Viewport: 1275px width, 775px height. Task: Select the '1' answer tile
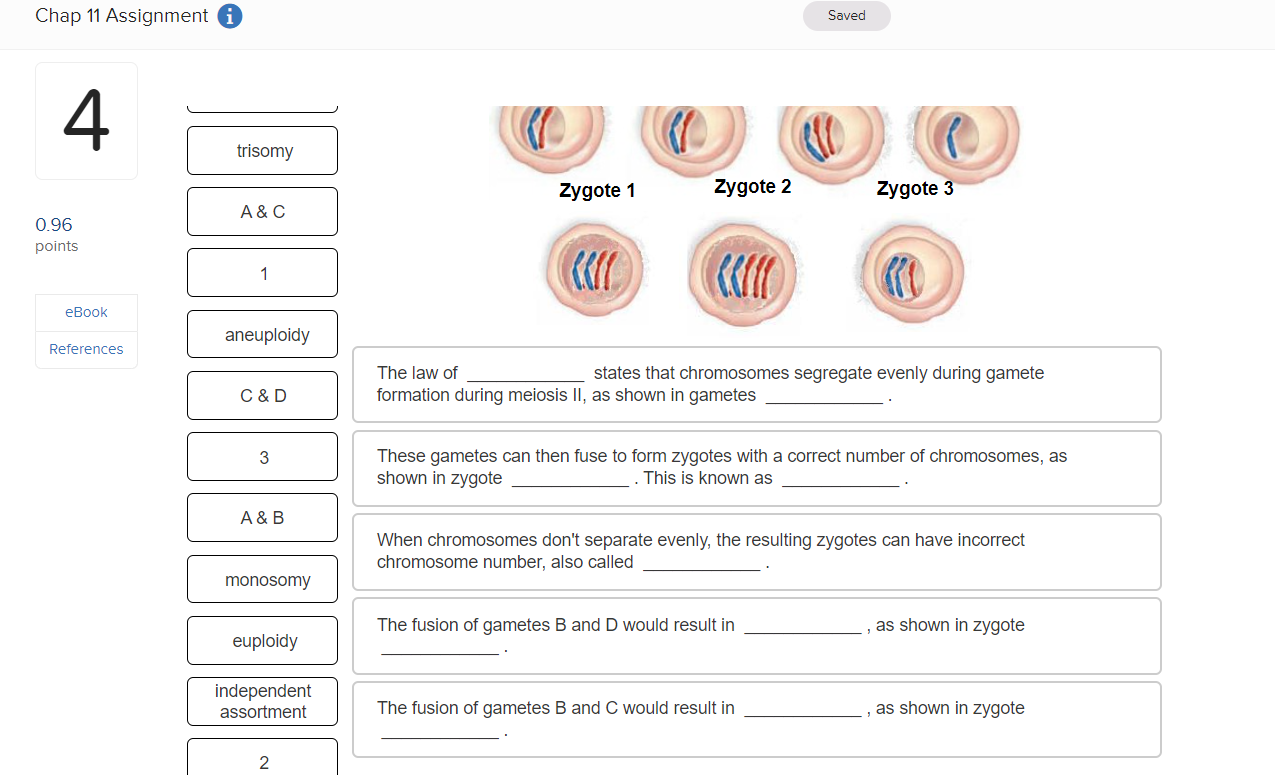tap(262, 273)
